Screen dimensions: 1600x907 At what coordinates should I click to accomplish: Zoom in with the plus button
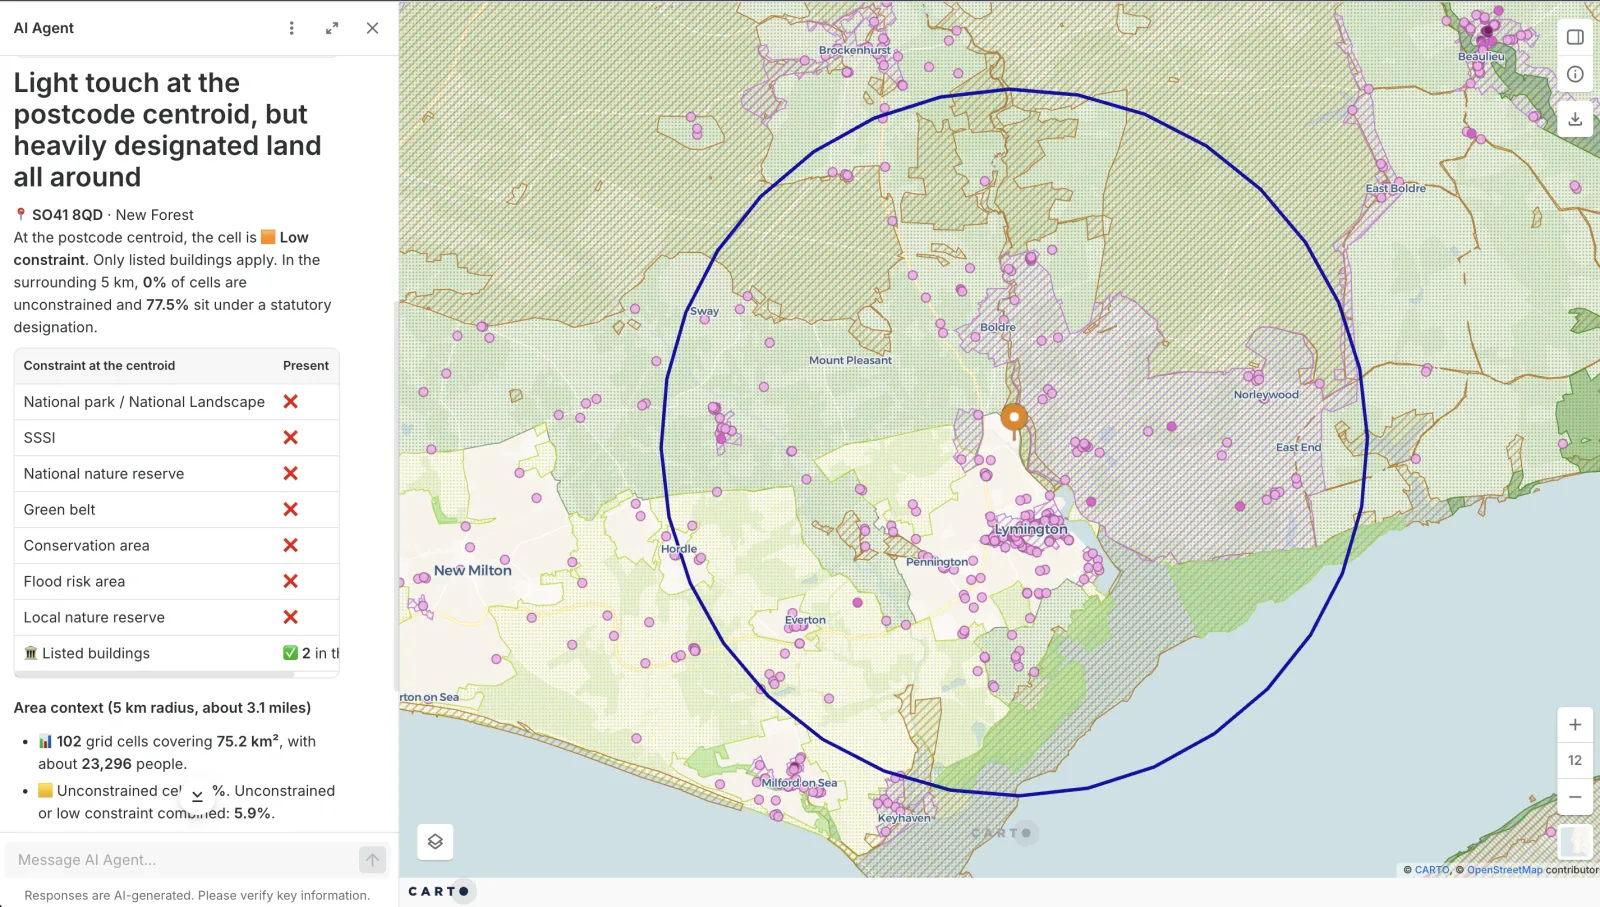click(1575, 724)
